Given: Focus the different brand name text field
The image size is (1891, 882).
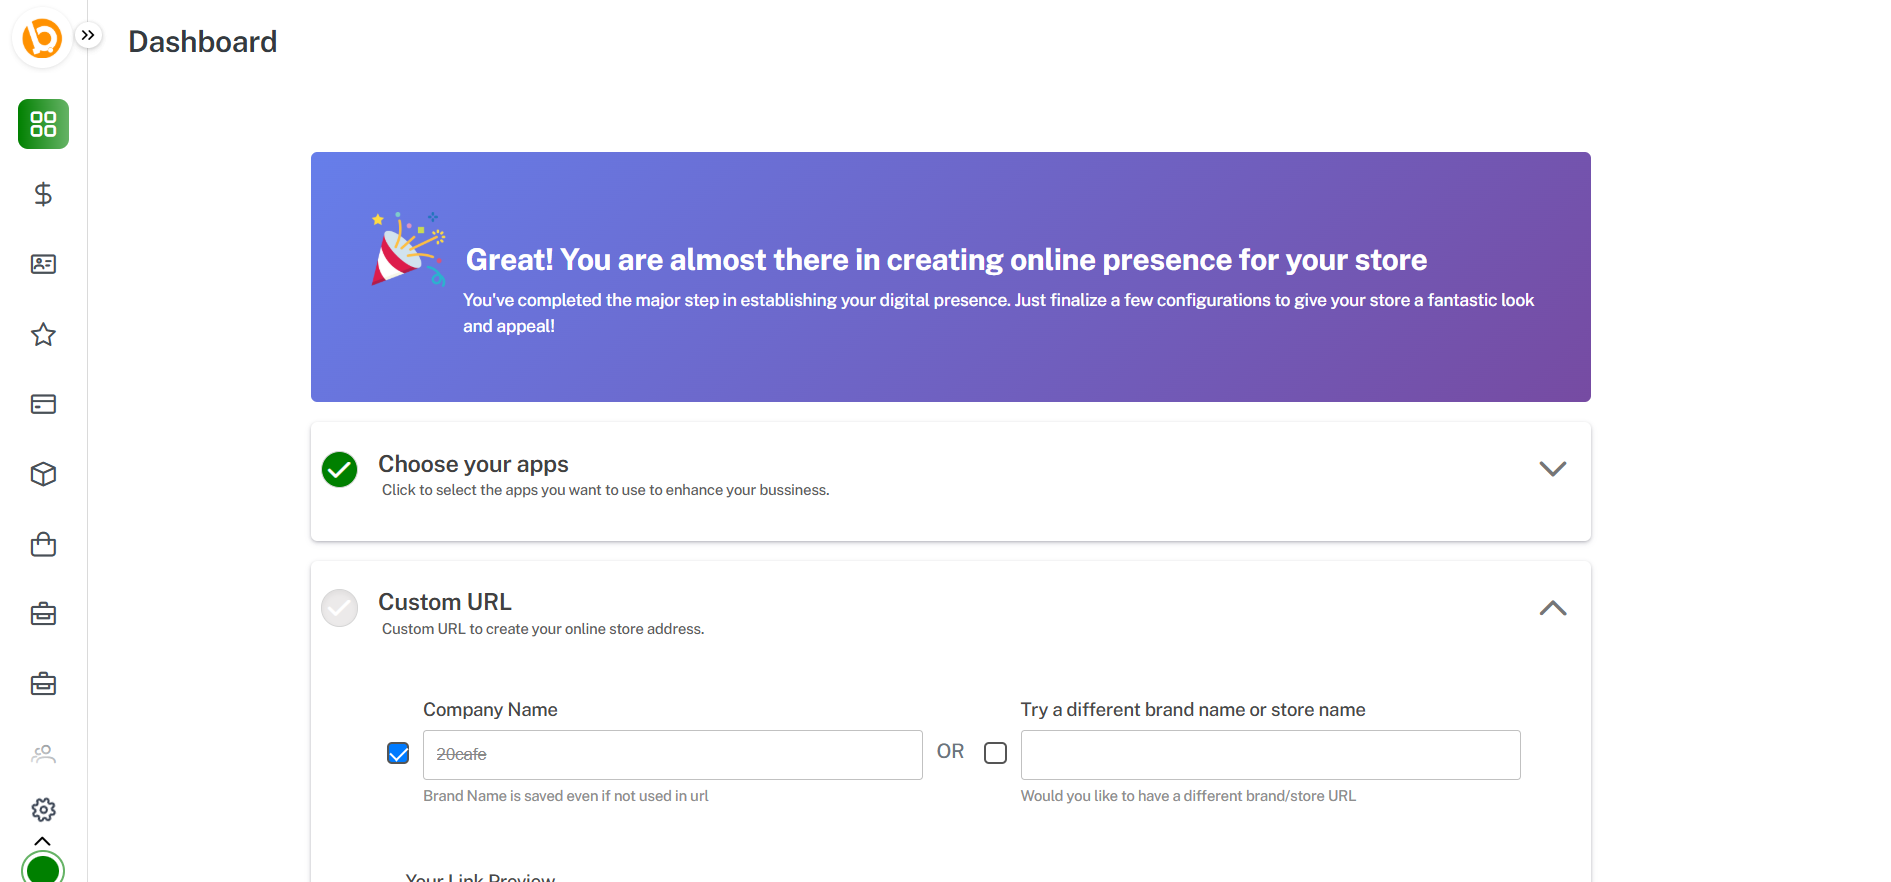Looking at the screenshot, I should point(1270,755).
